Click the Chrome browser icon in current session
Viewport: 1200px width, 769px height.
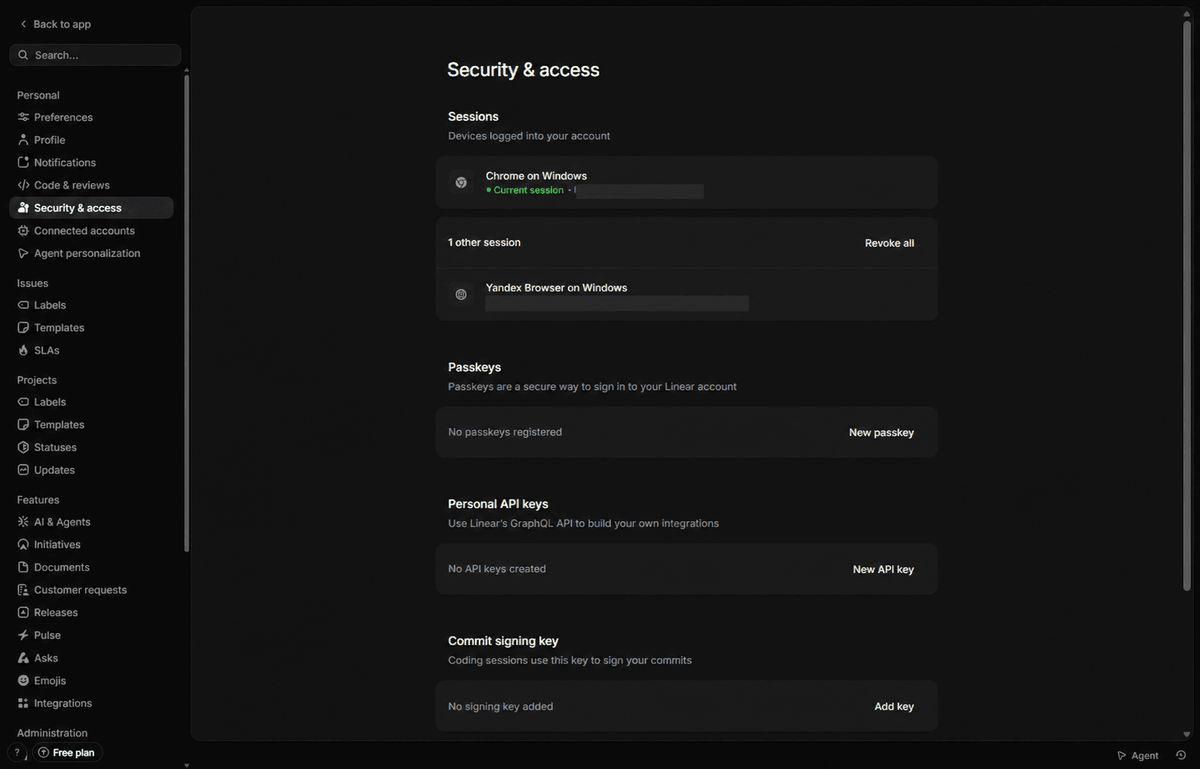pyautogui.click(x=461, y=183)
